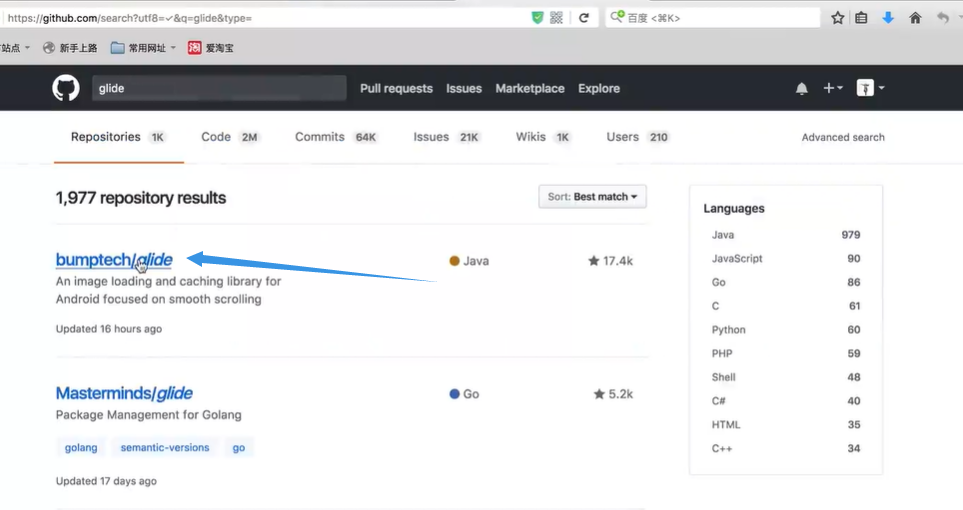This screenshot has height=510, width=963.
Task: Click the golang topic tag
Action: click(x=81, y=447)
